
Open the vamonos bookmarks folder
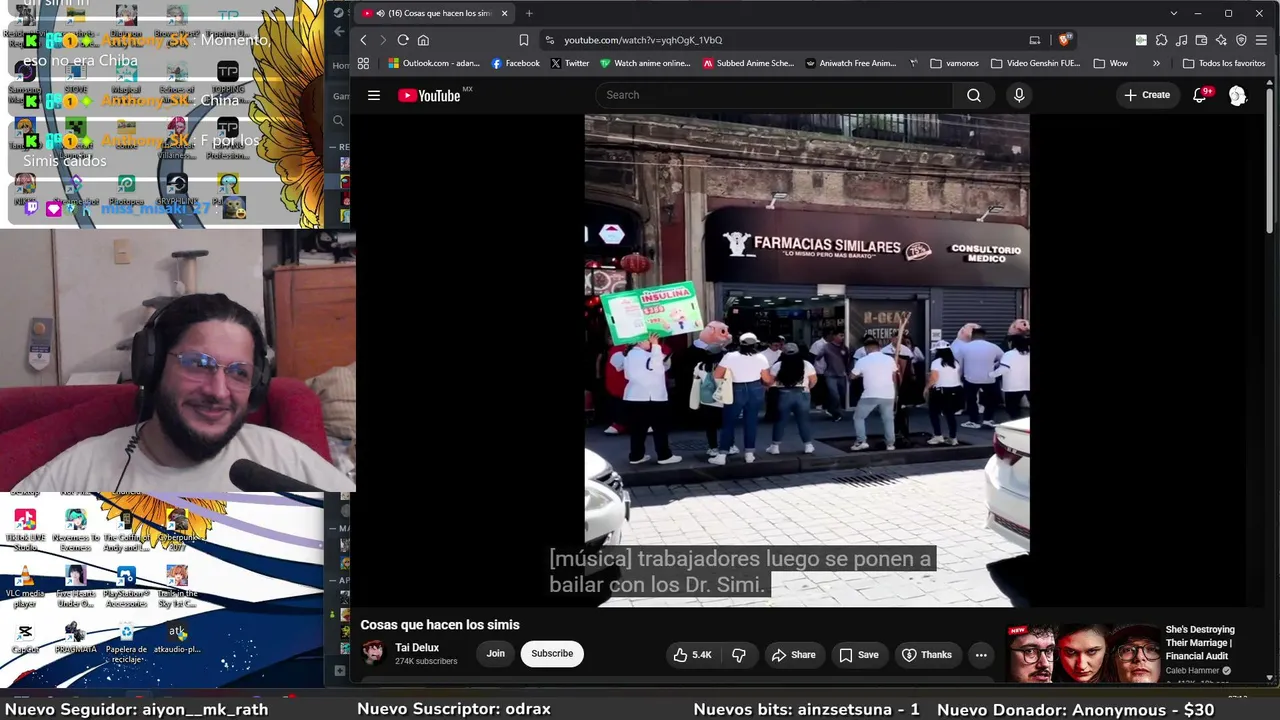point(954,63)
